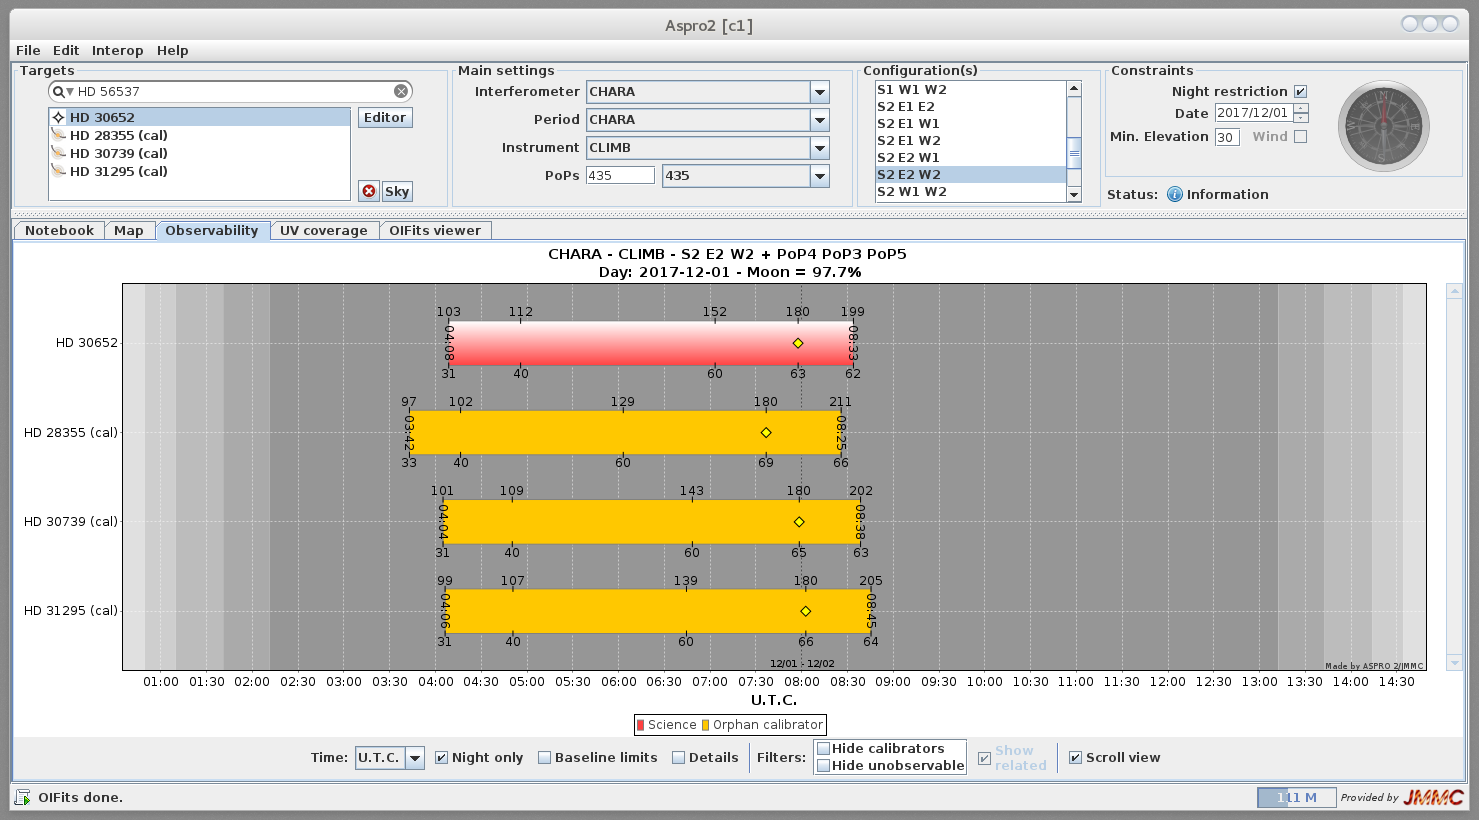This screenshot has height=820, width=1479.
Task: Enable the Baseline limits checkbox
Action: [544, 757]
